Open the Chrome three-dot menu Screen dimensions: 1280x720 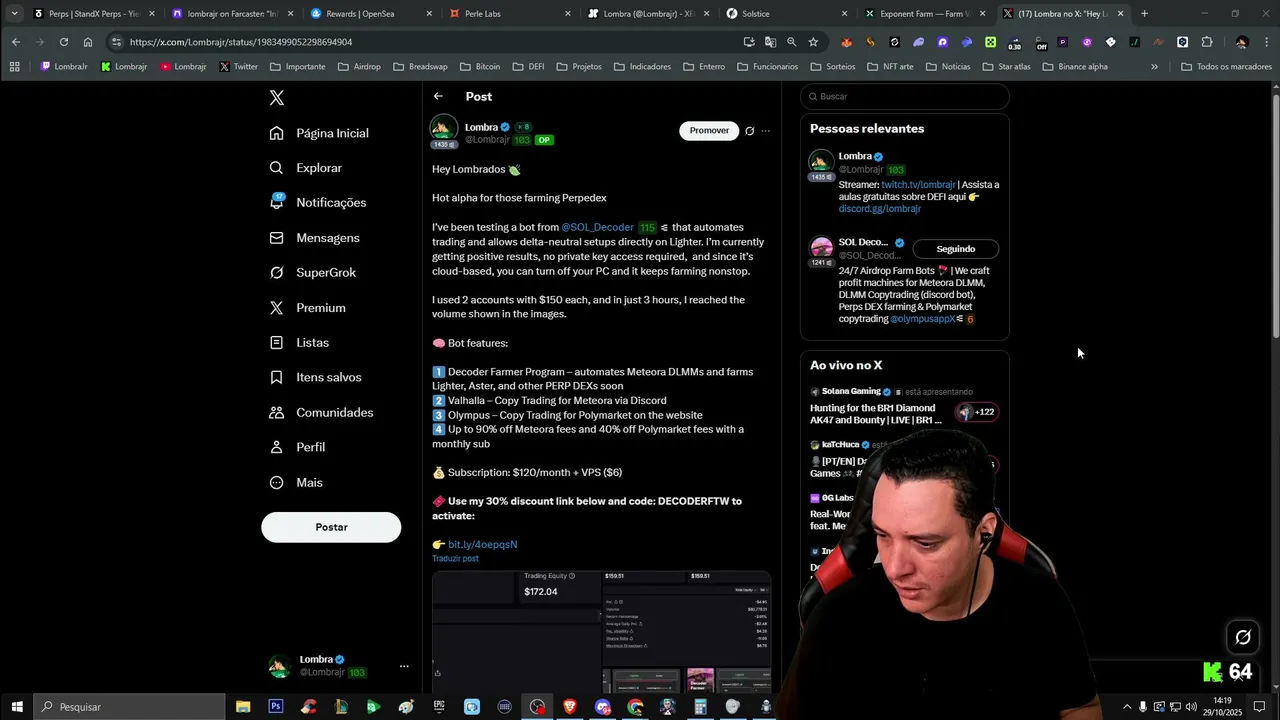[x=1266, y=42]
